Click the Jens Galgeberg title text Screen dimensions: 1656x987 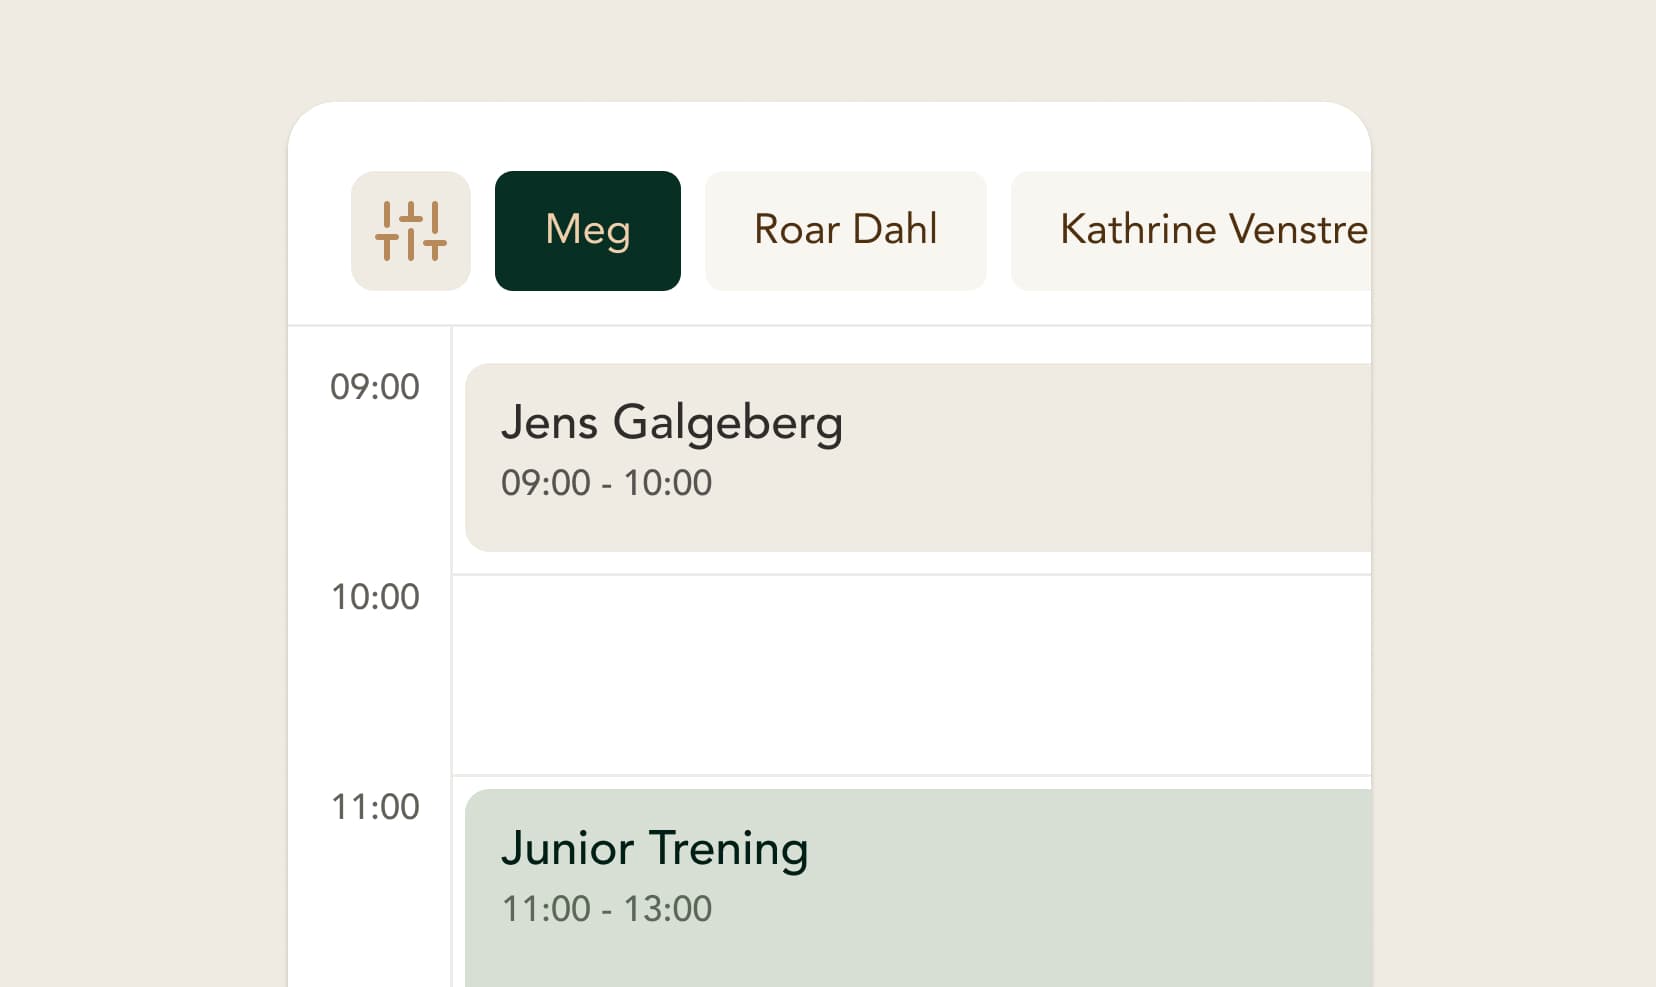(672, 423)
